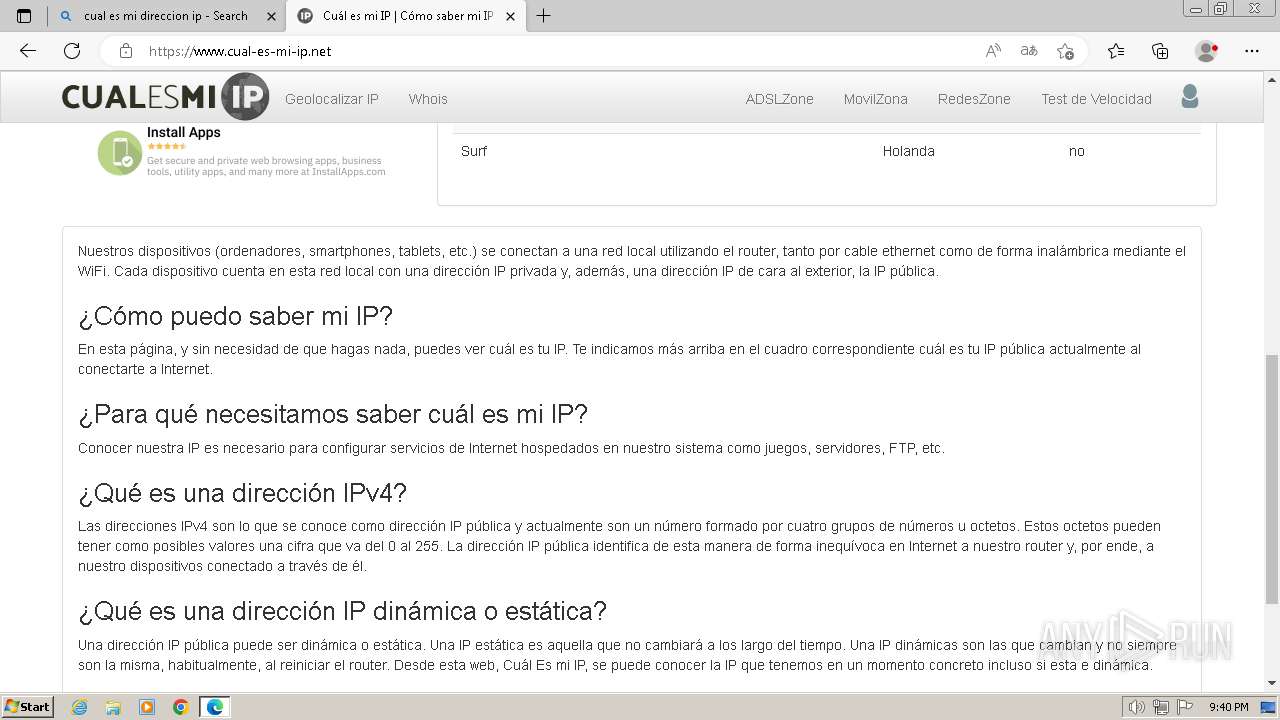Go to the RedesZone link
This screenshot has height=720, width=1280.
[974, 99]
